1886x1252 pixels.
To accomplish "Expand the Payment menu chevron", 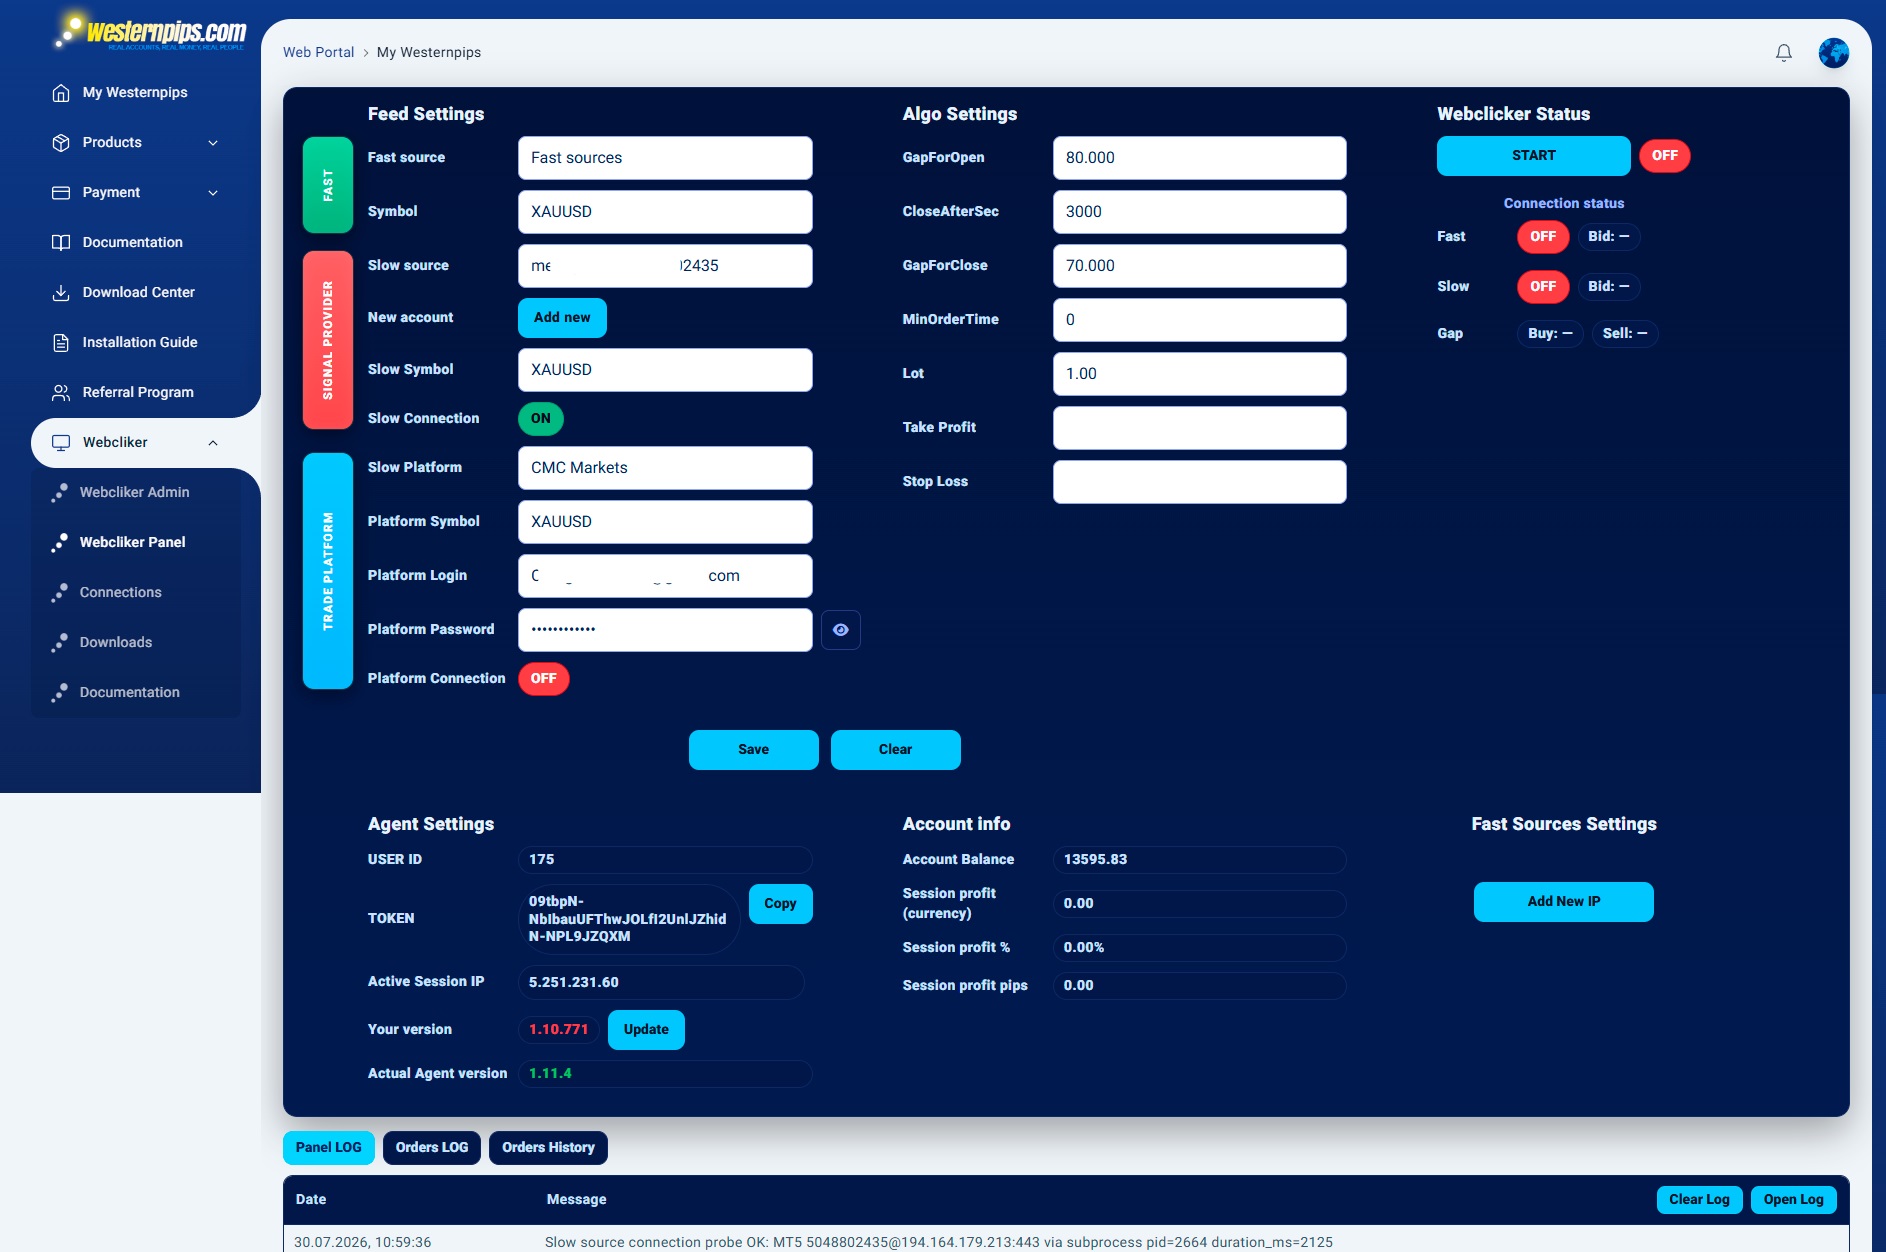I will (x=213, y=193).
